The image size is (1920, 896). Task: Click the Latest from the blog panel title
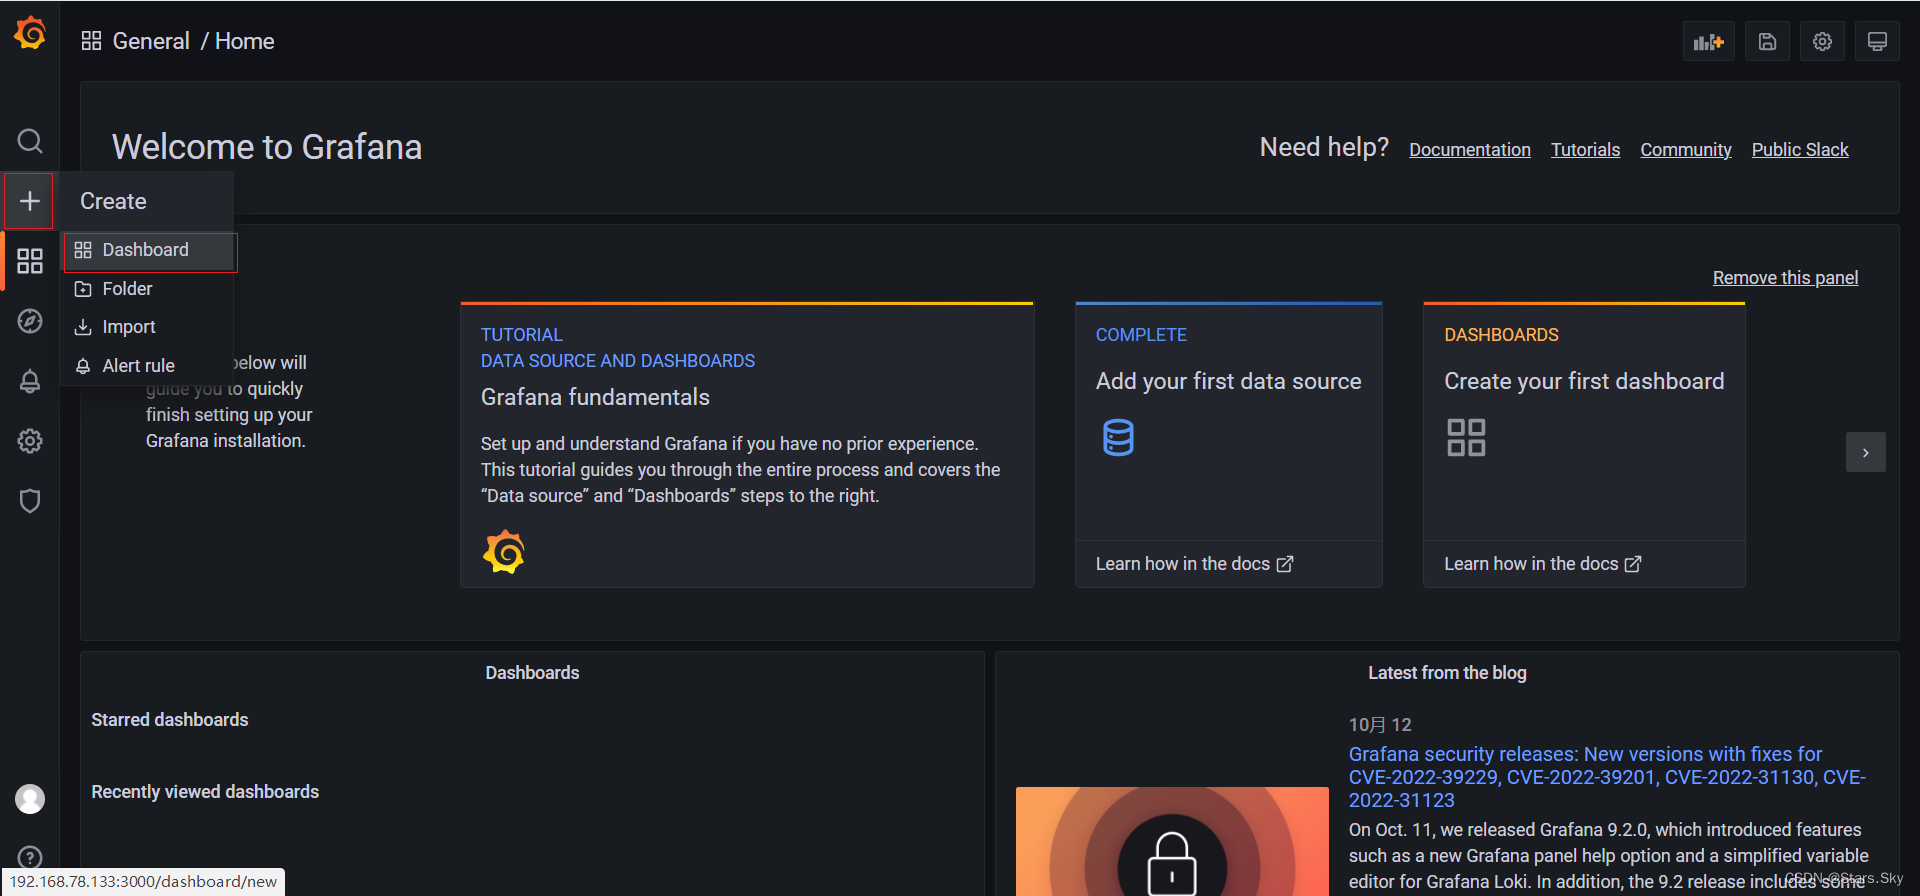1447,673
